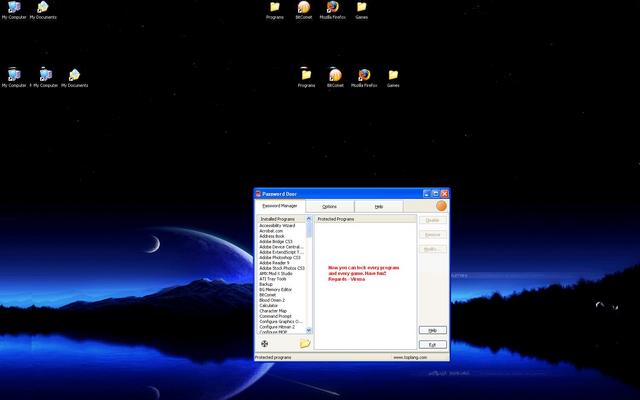
Task: Click the Remove button
Action: tap(432, 234)
